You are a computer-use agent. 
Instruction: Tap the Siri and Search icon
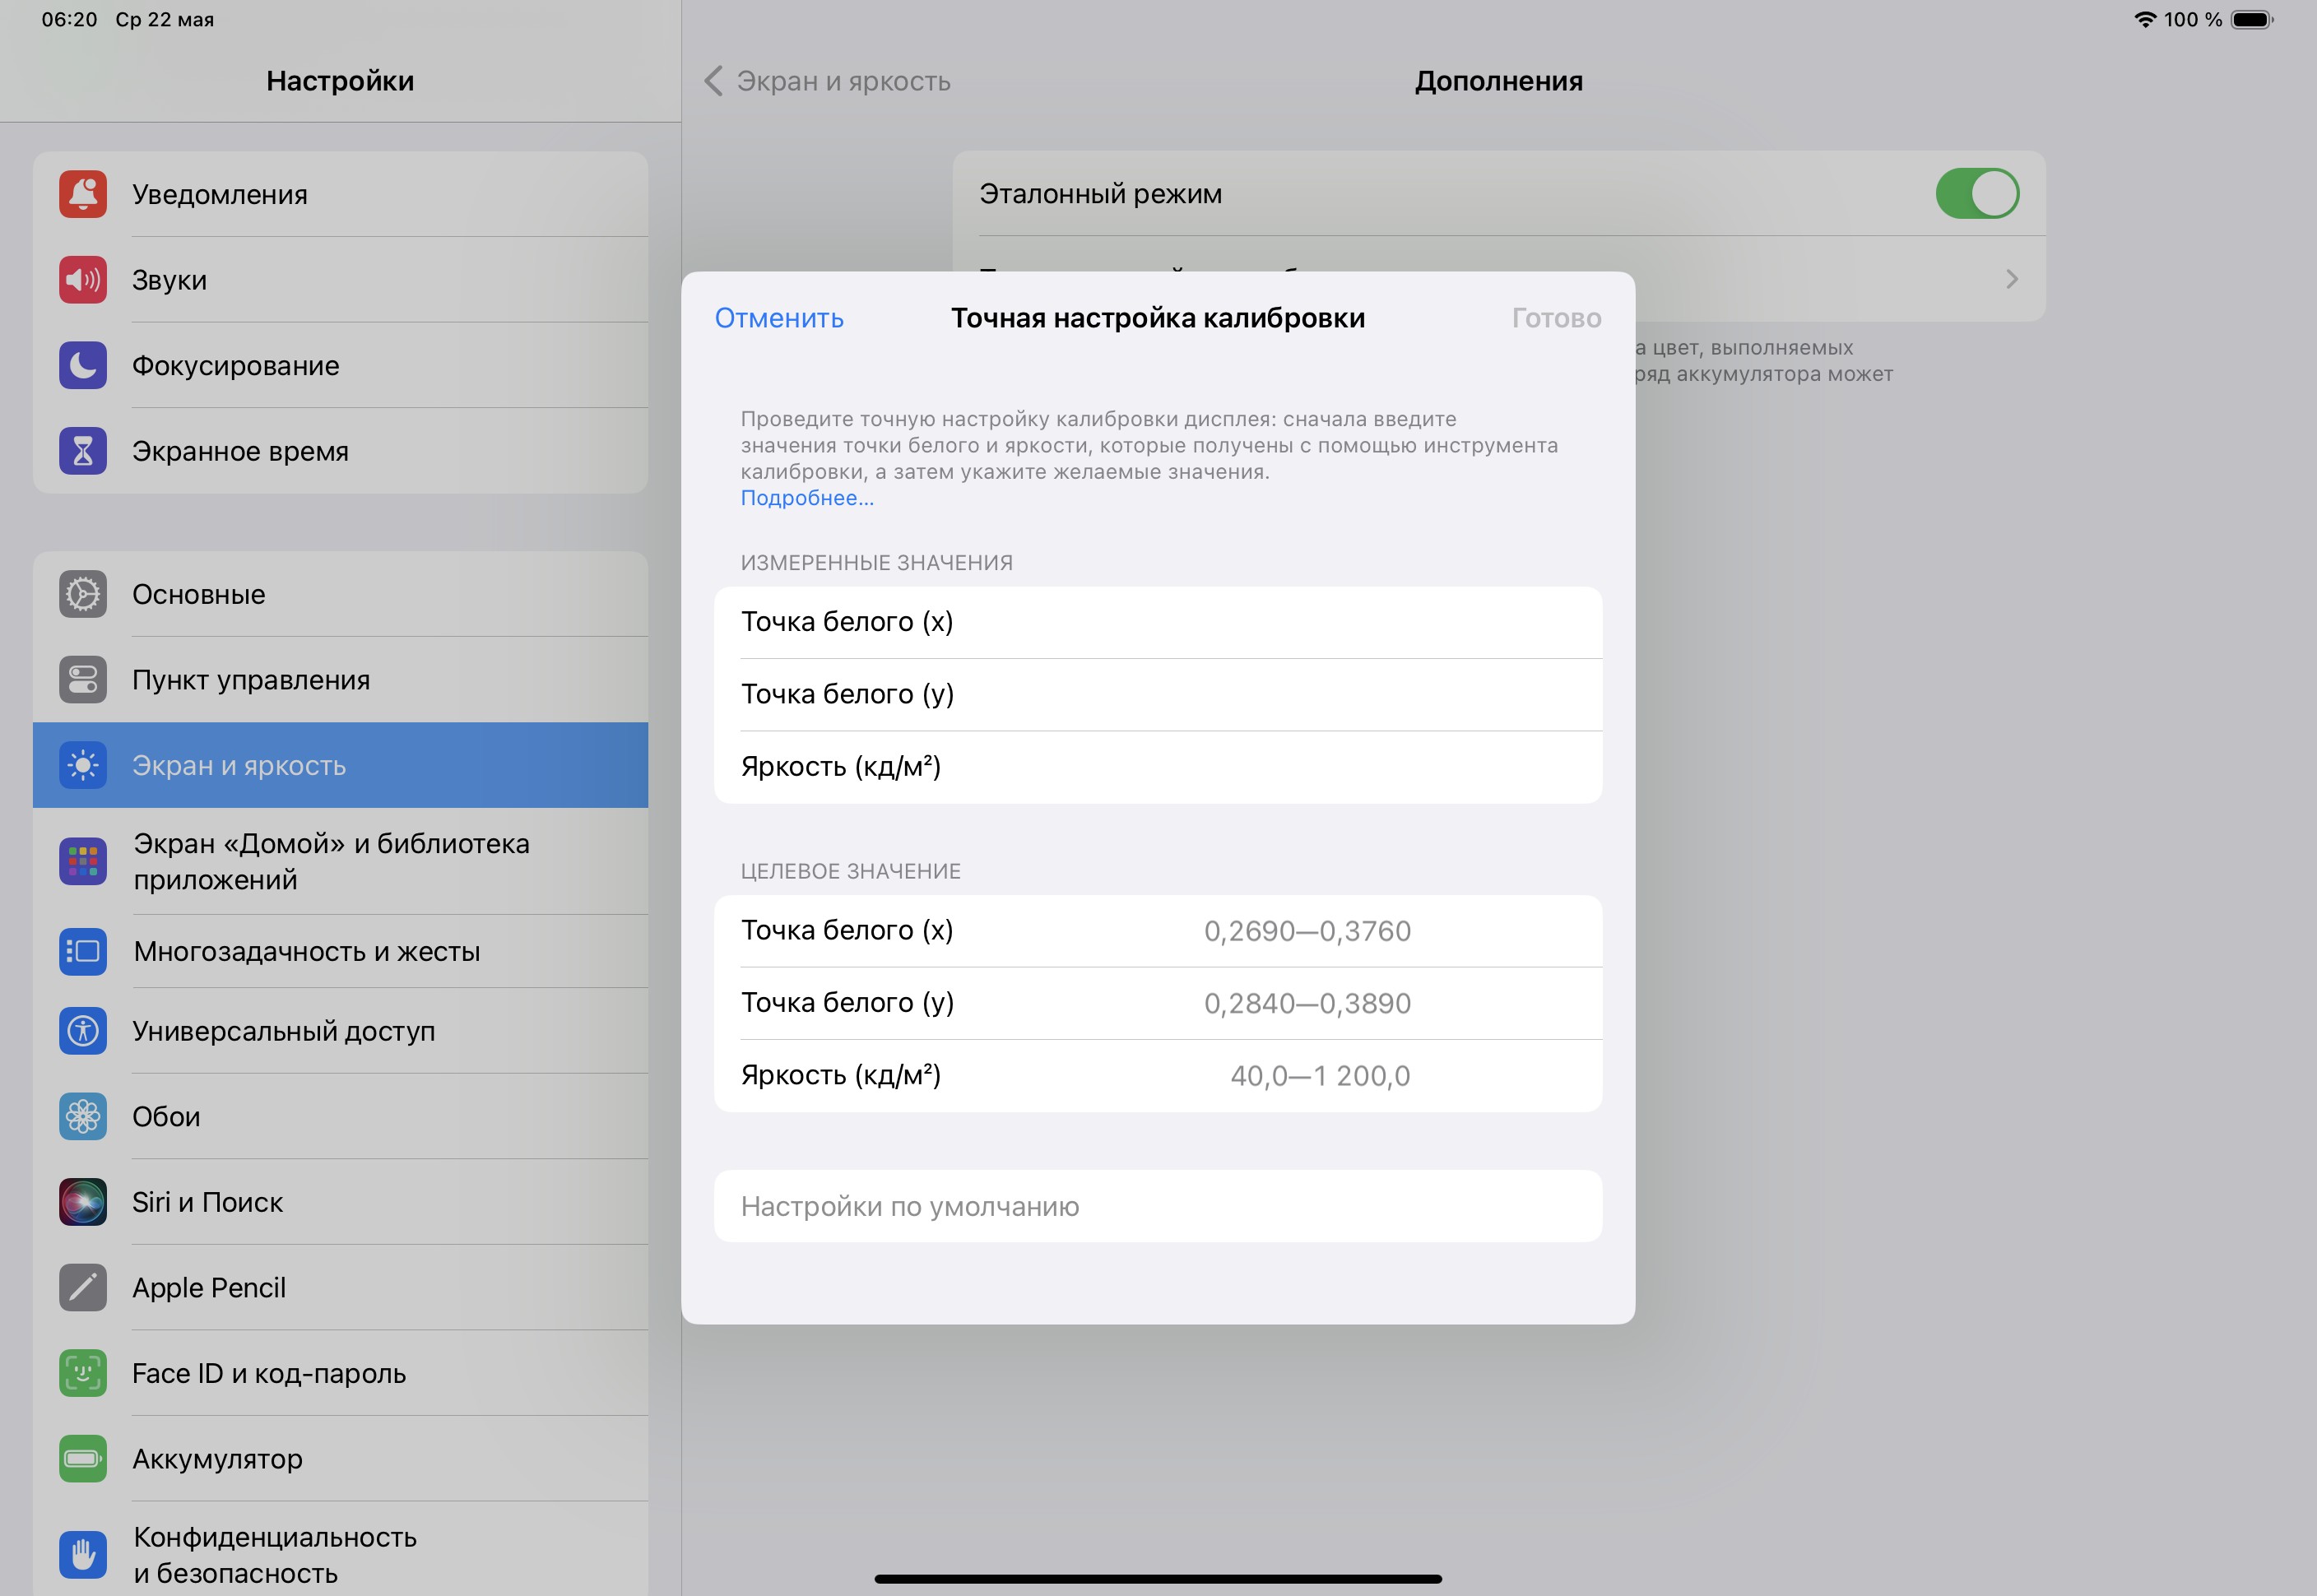[x=83, y=1202]
